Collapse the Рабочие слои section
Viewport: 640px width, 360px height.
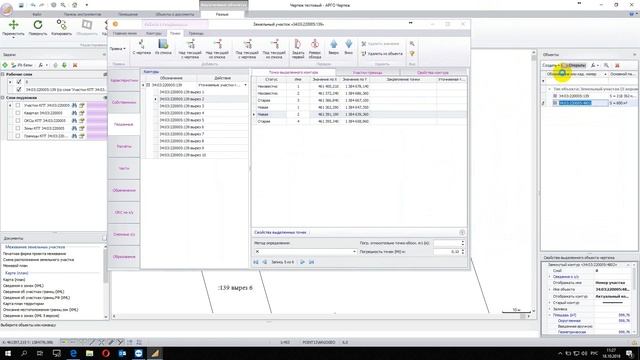point(3,74)
